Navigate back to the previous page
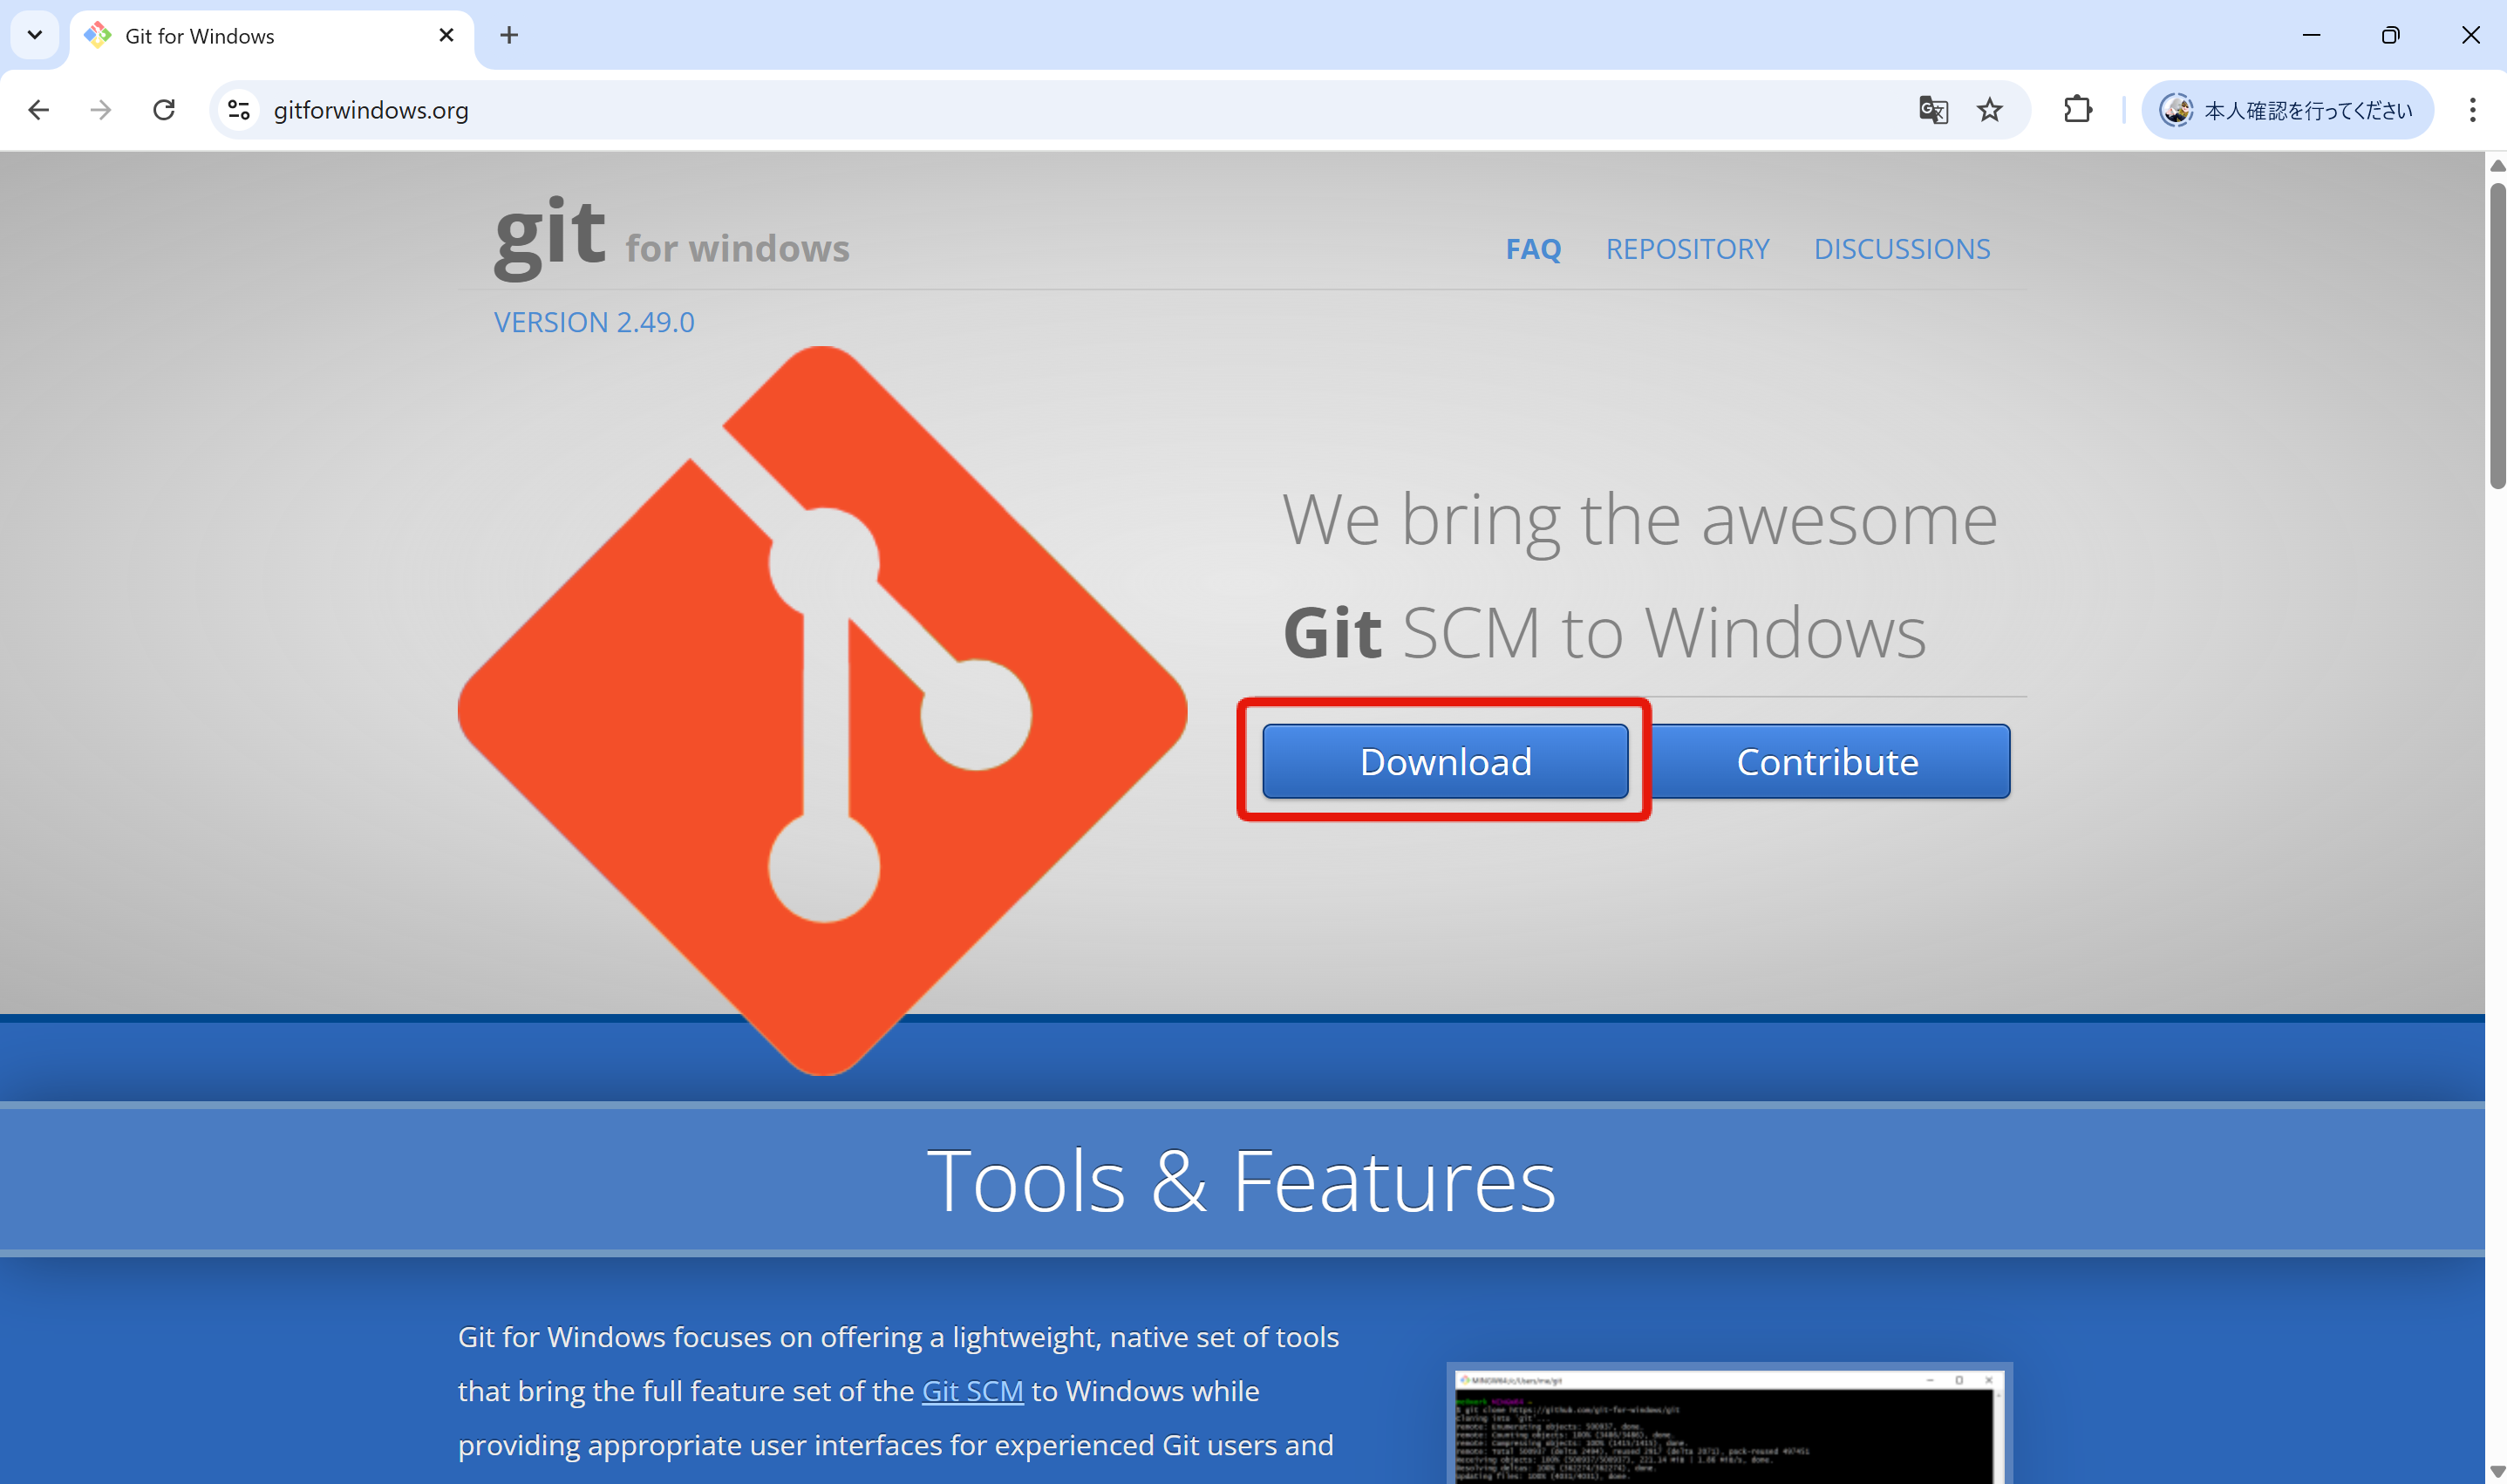 coord(37,110)
